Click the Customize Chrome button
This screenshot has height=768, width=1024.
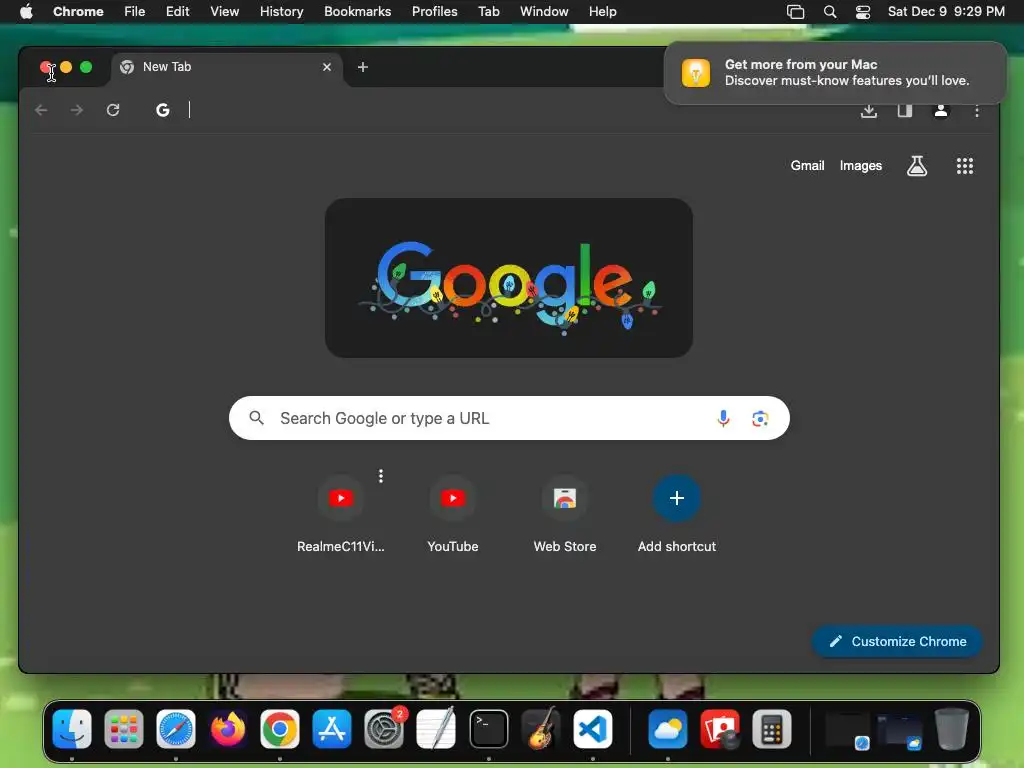[x=897, y=641]
